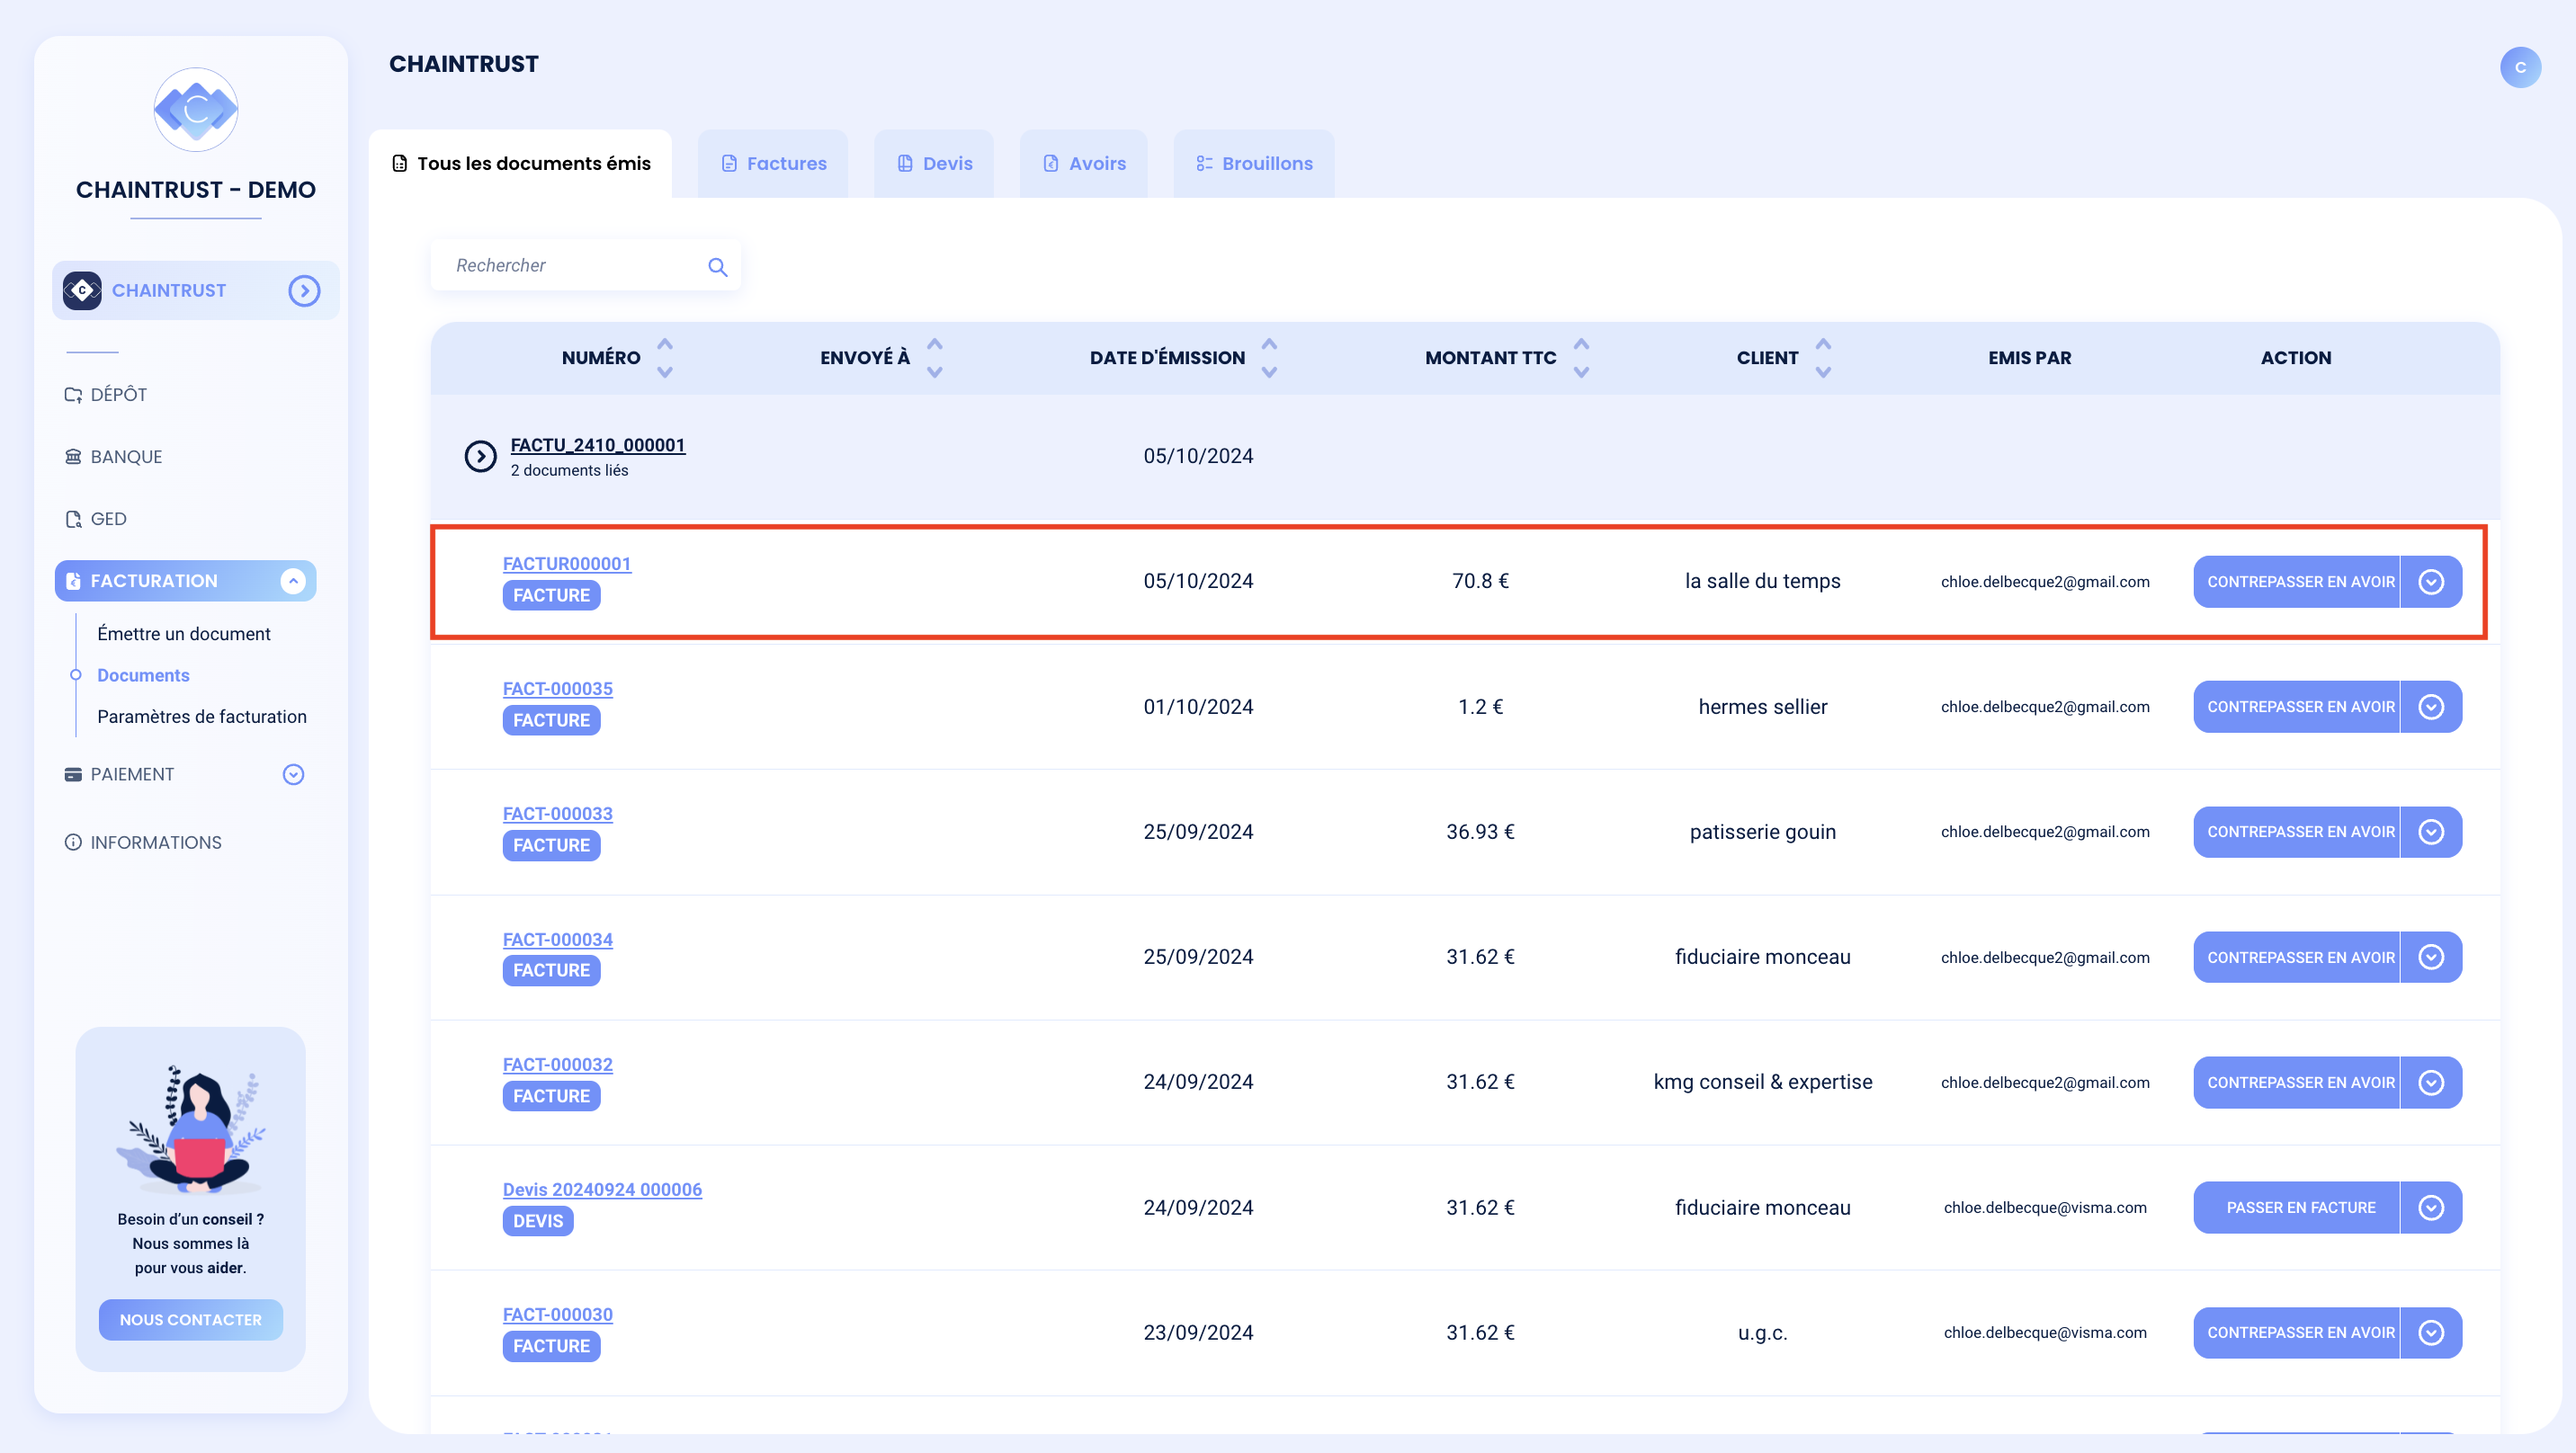Open action dropdown for FACT-000035
Screen dimensions: 2576x1453
coord(2431,707)
